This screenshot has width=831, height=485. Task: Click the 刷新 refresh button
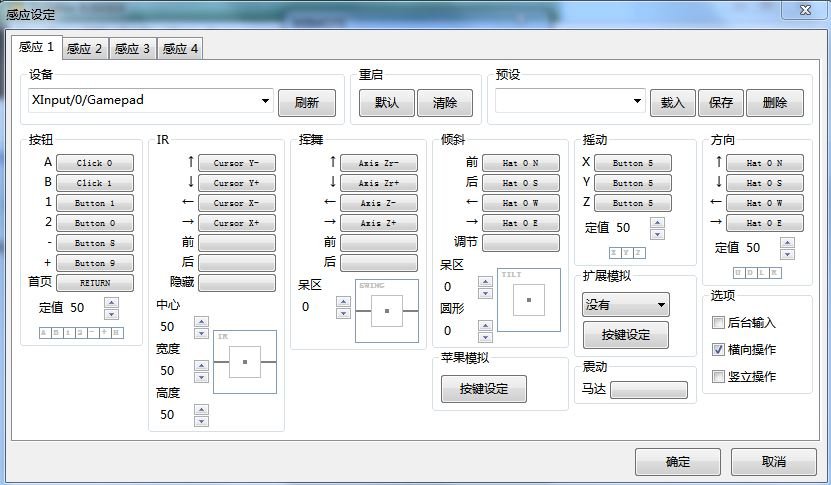pyautogui.click(x=306, y=102)
